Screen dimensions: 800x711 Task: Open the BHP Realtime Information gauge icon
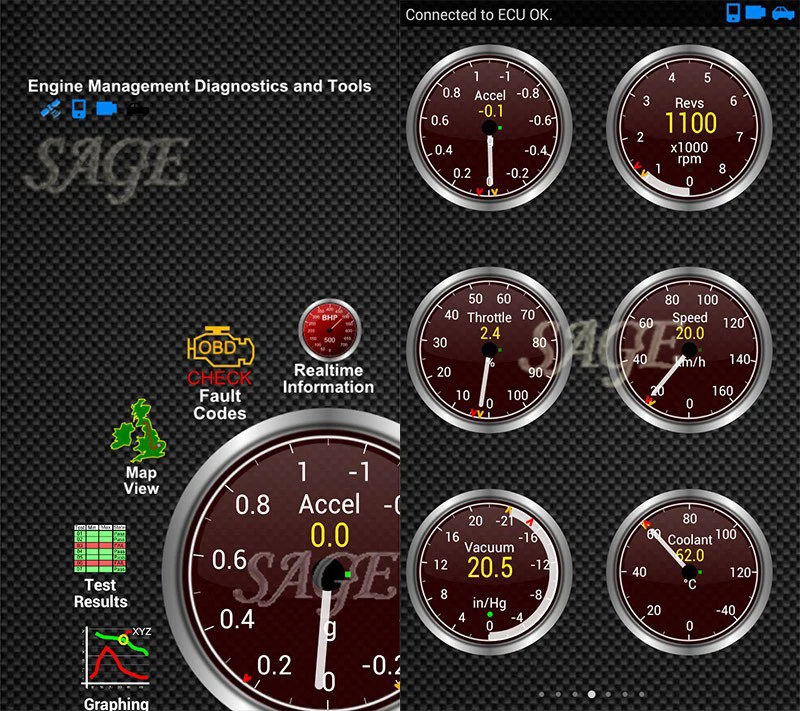(x=330, y=331)
